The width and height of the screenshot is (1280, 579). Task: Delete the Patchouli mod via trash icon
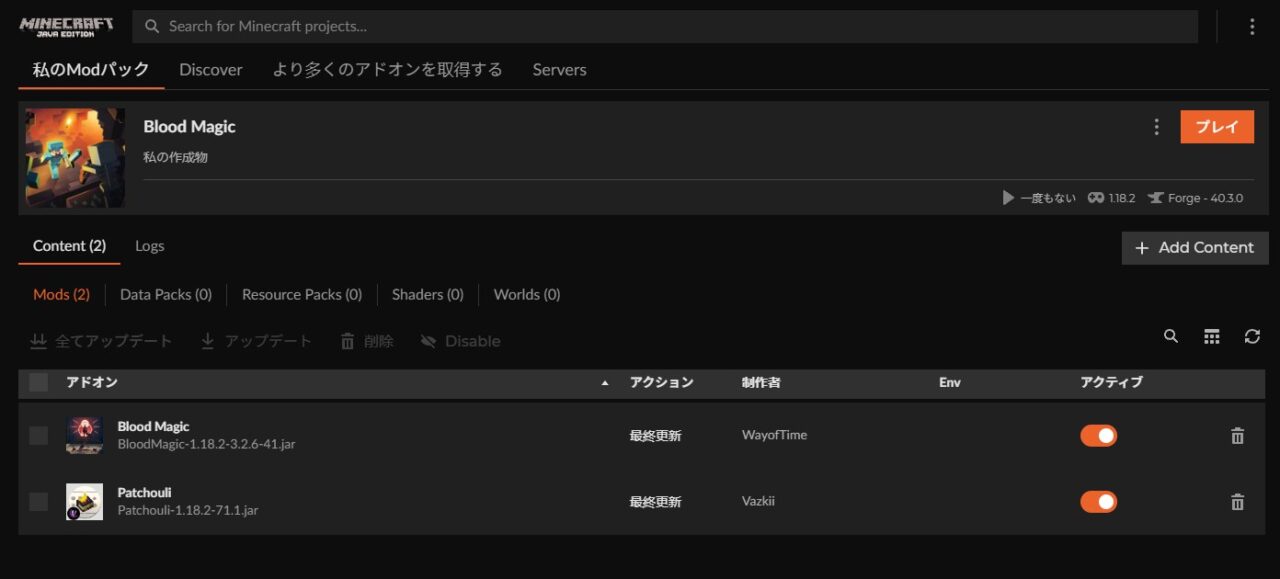(1237, 502)
